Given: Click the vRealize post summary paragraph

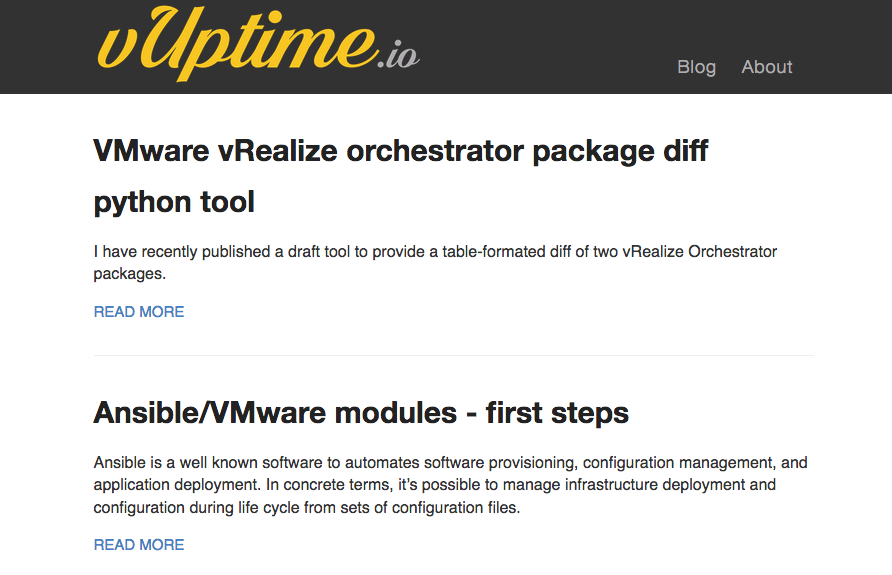Looking at the screenshot, I should [x=435, y=263].
